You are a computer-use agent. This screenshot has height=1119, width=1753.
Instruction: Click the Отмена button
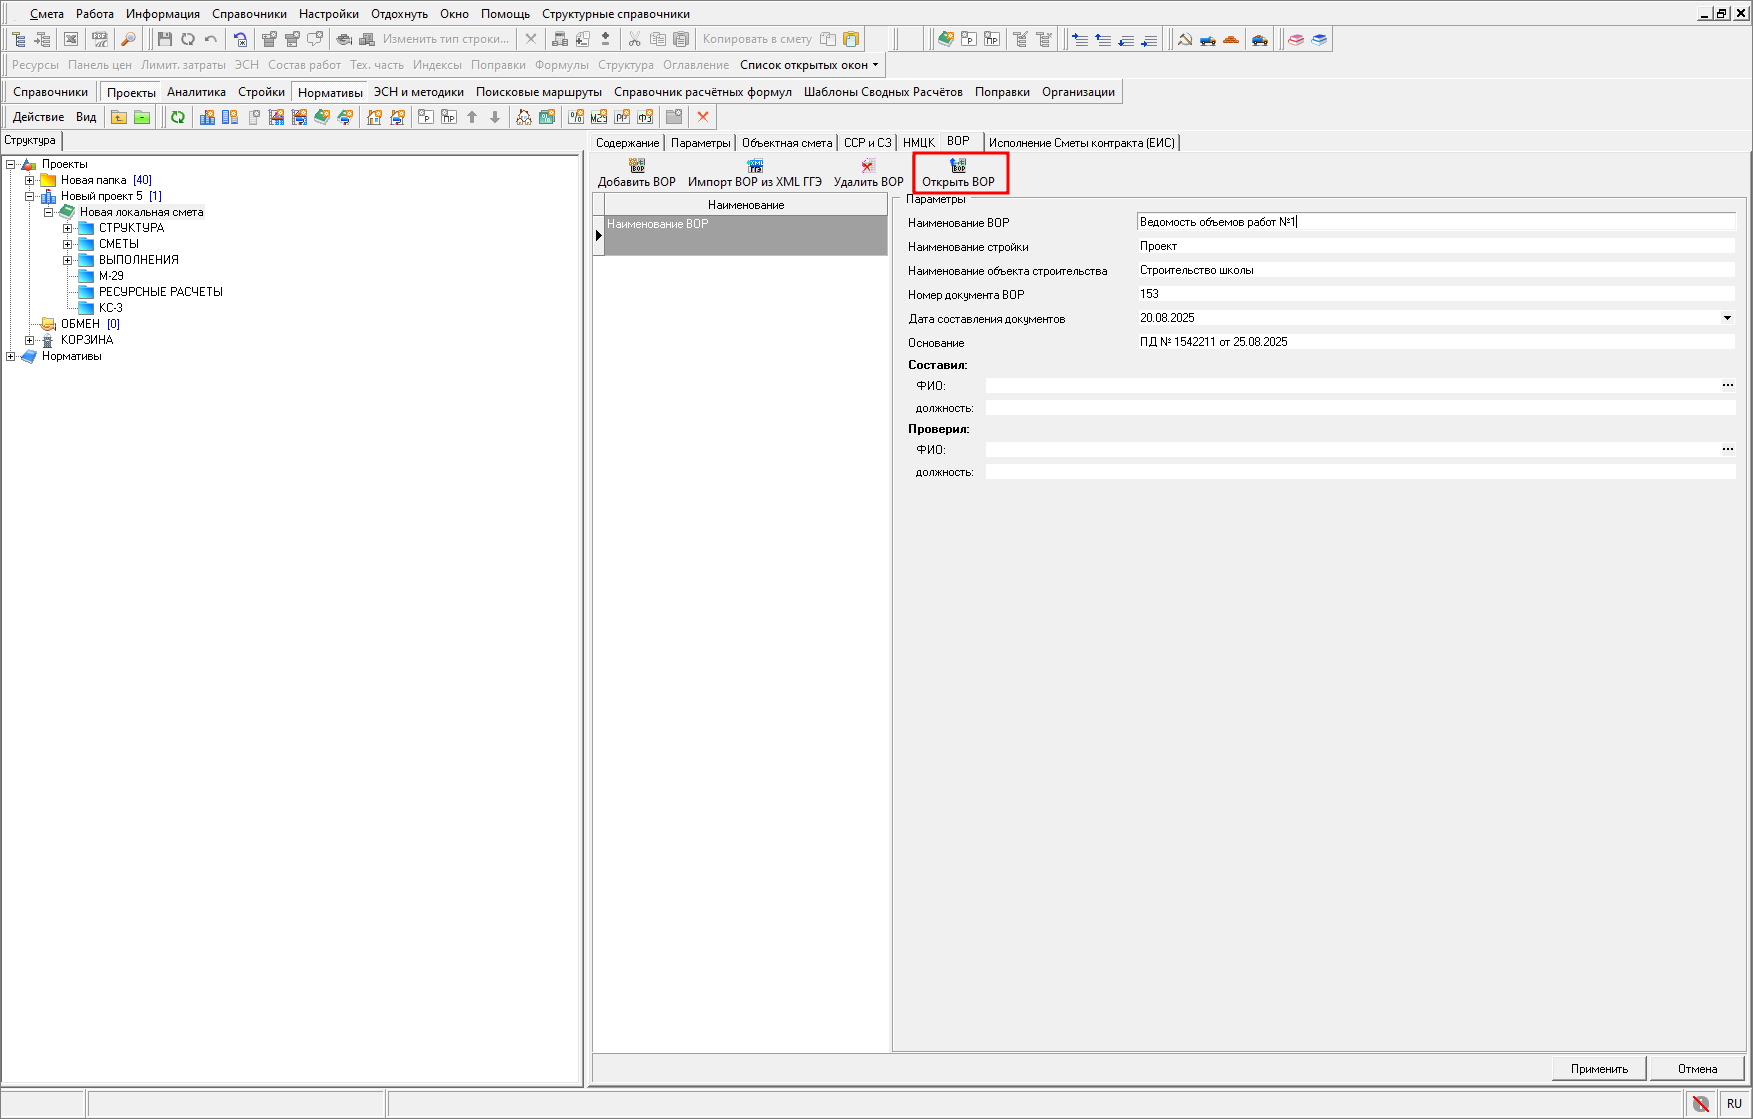tap(1696, 1069)
